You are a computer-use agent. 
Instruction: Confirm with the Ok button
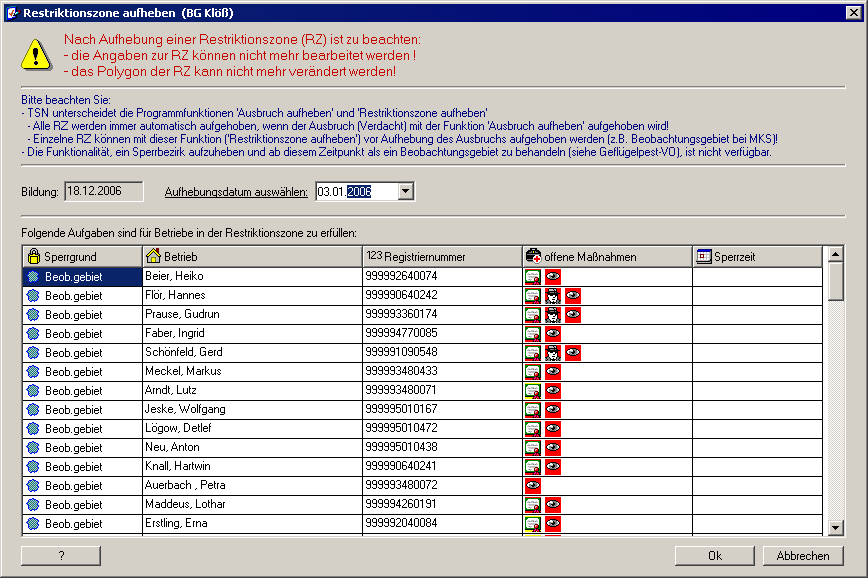pyautogui.click(x=715, y=556)
